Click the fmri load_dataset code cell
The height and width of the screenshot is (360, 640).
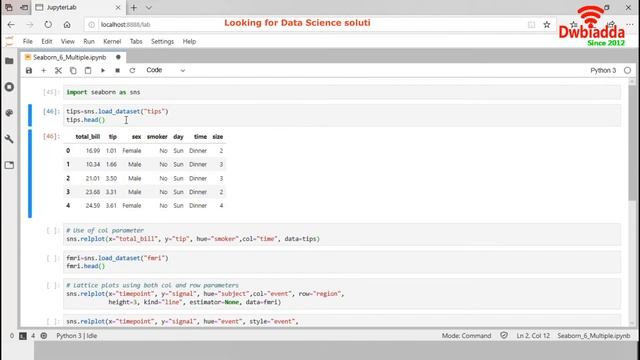point(342,262)
